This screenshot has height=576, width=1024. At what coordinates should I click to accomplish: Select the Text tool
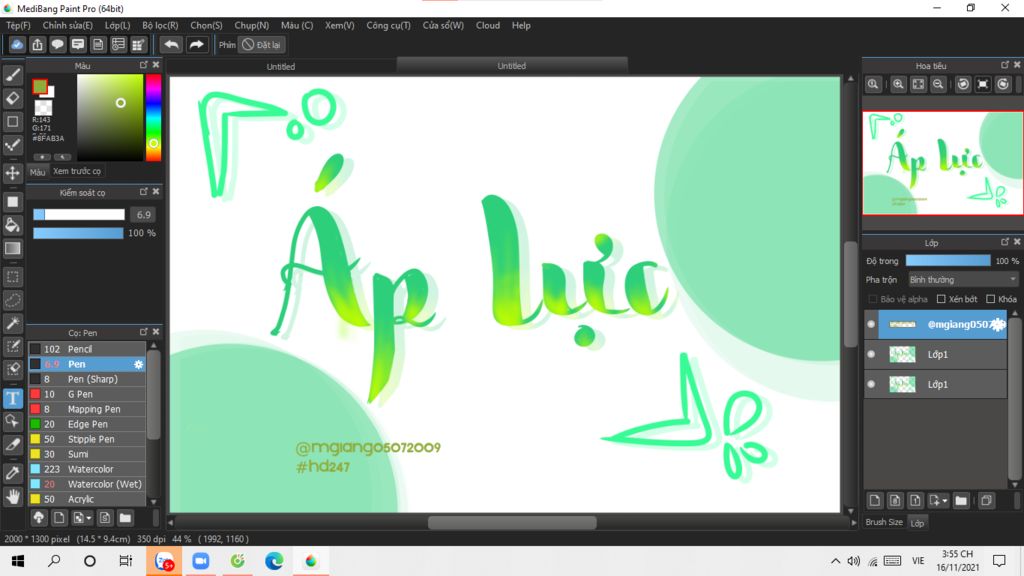point(12,398)
